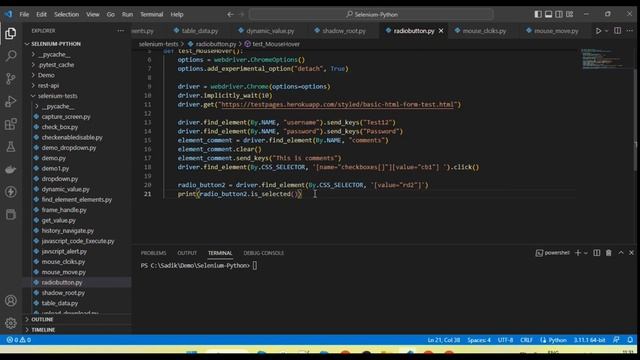This screenshot has height=360, width=640.
Task: Click Spaces: 4 indentation setting
Action: (479, 340)
